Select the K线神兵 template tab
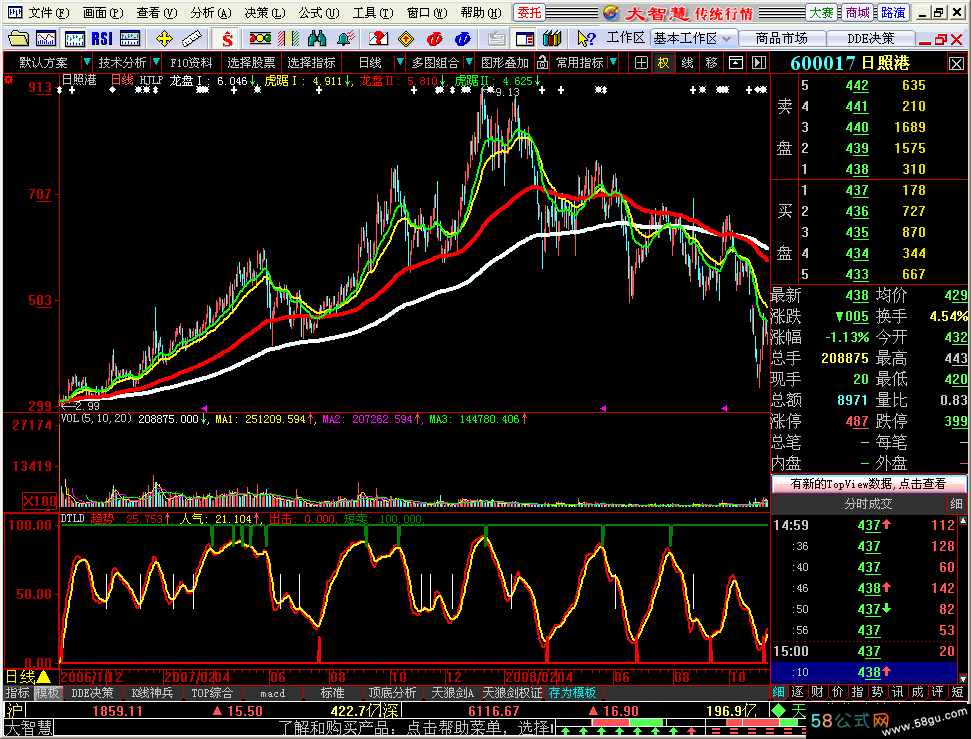This screenshot has height=739, width=971. [152, 693]
